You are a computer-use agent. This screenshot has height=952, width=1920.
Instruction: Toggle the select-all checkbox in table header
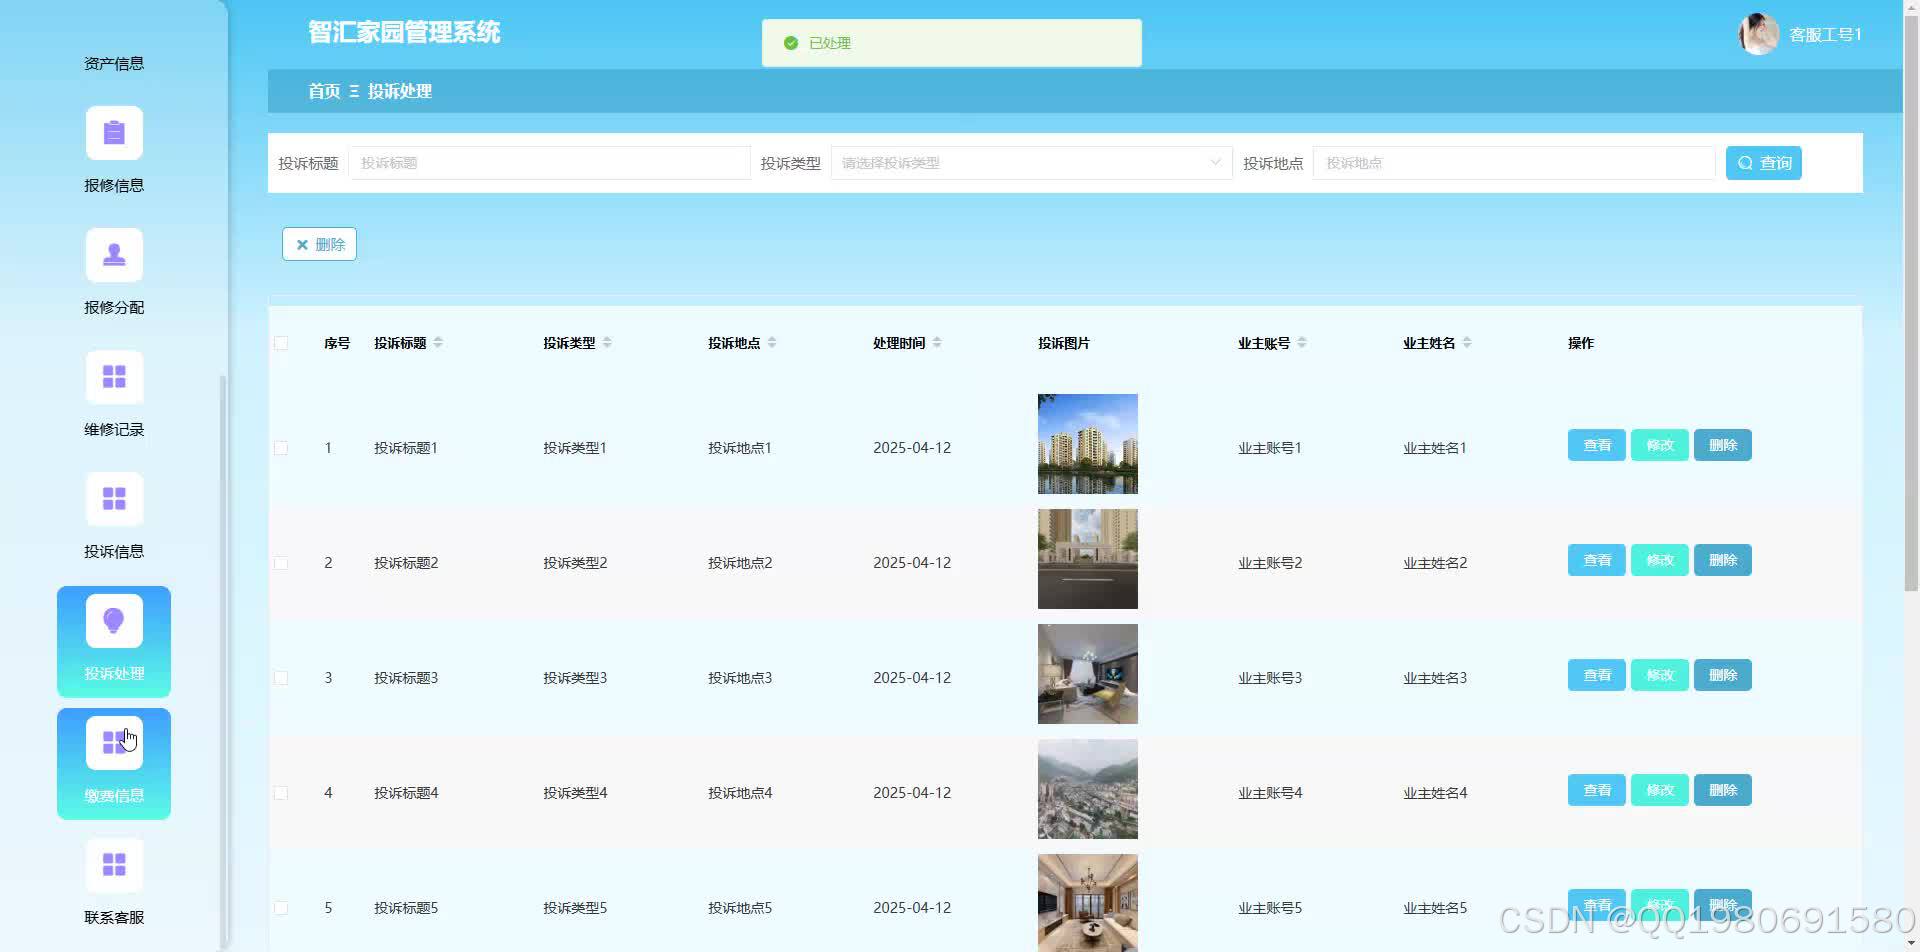[281, 342]
